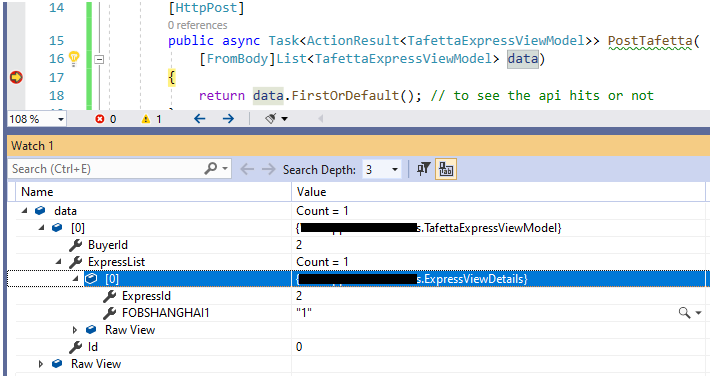The height and width of the screenshot is (376, 711).
Task: Click the "Count = 1" value of data
Action: [322, 211]
